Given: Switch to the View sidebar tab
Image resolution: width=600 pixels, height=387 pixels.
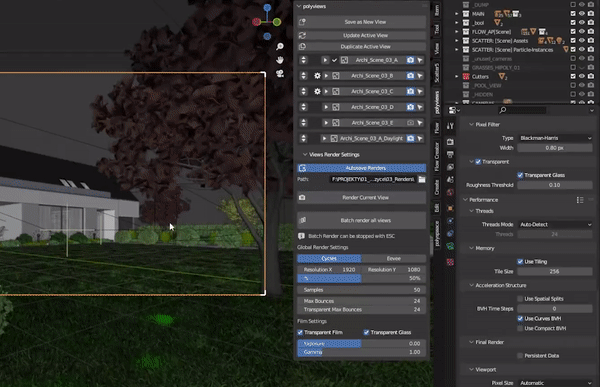Looking at the screenshot, I should 436,49.
